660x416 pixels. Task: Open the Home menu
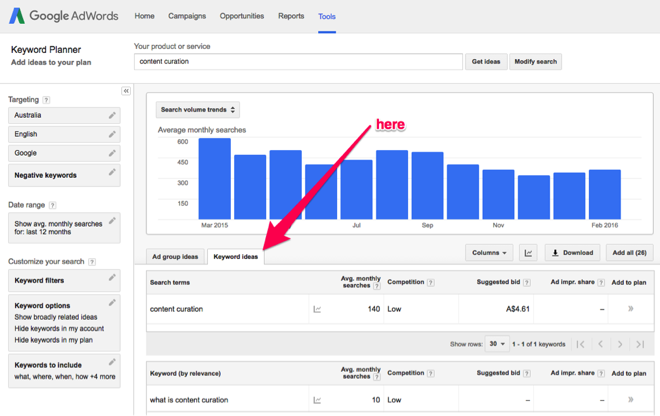pos(144,16)
